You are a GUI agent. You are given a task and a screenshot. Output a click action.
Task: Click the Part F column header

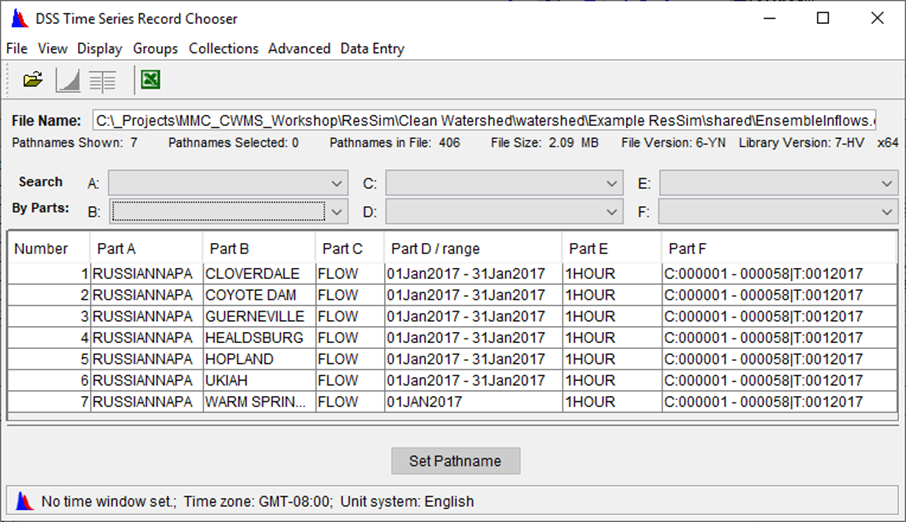coord(779,249)
